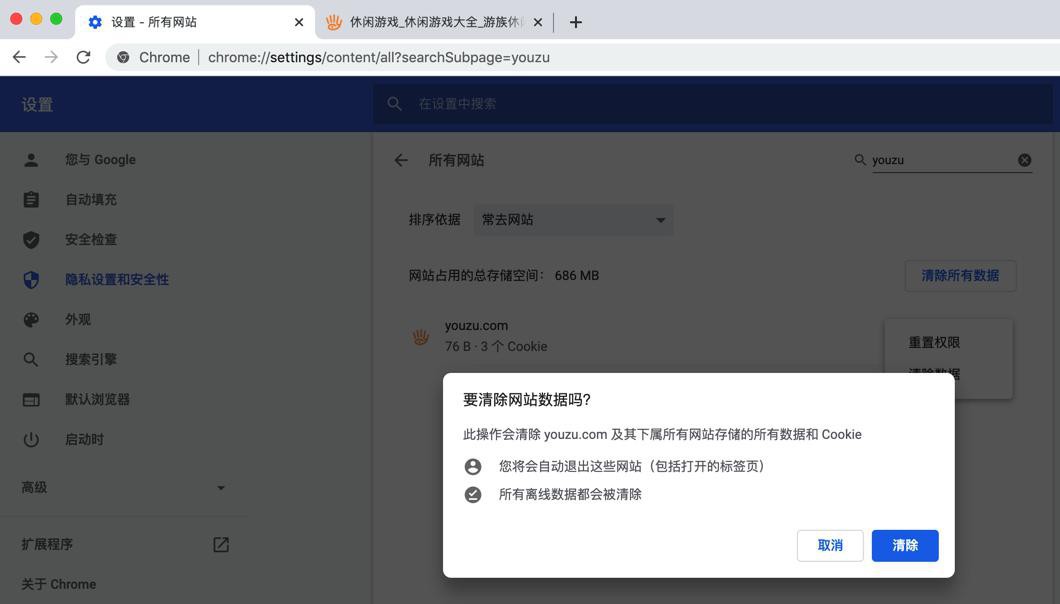The width and height of the screenshot is (1060, 604).
Task: Click the youzu.com site entry
Action: pyautogui.click(x=476, y=325)
